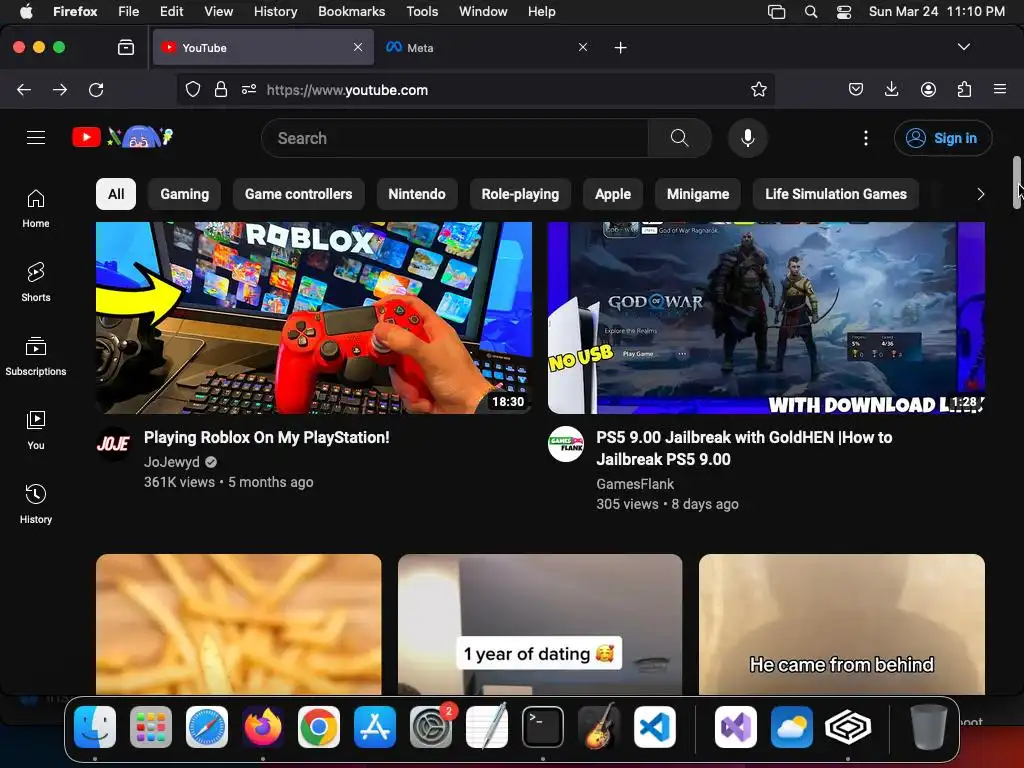Click the JoJewyd channel avatar
Screen dimensions: 1024x768
tap(114, 444)
